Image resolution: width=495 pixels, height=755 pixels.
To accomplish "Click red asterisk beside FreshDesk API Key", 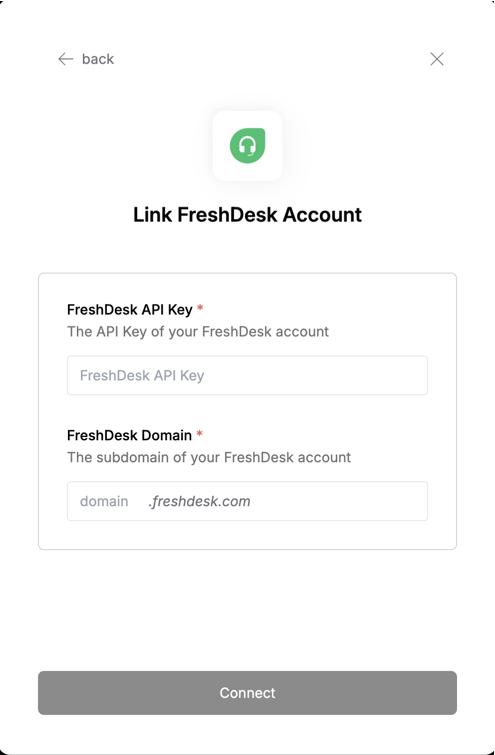I will click(200, 307).
